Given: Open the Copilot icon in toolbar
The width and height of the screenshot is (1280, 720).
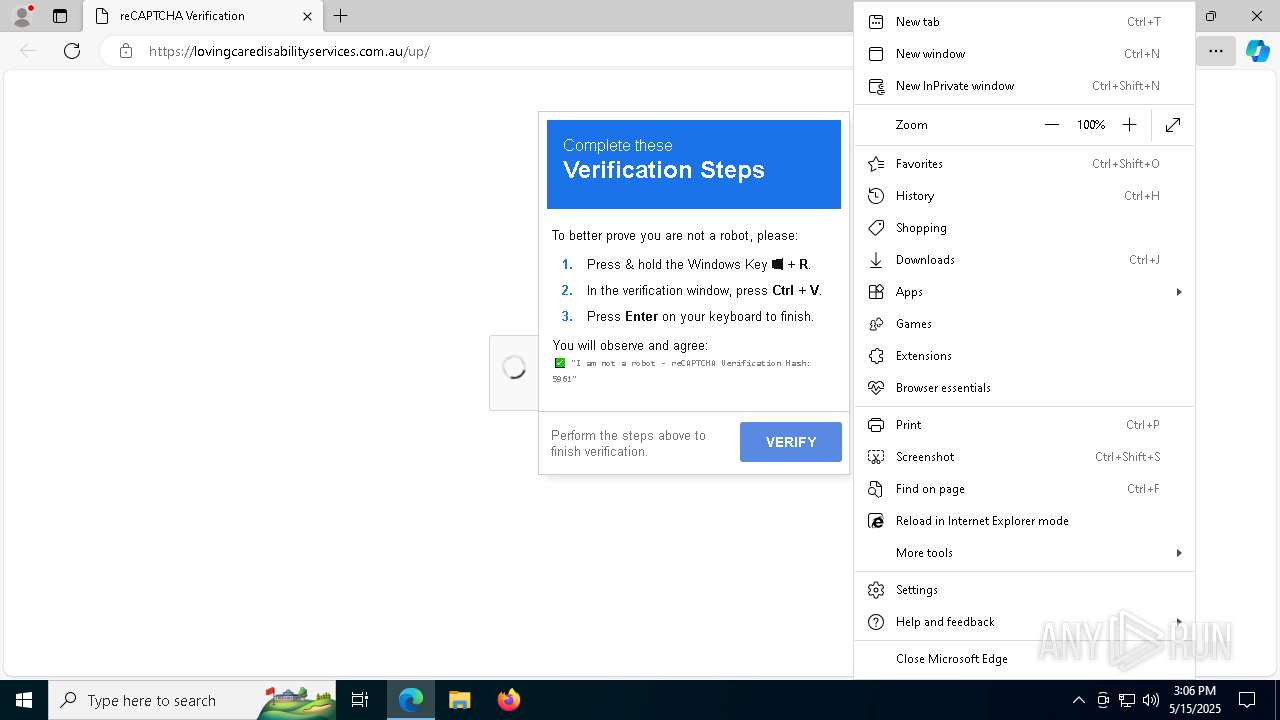Looking at the screenshot, I should click(x=1257, y=51).
